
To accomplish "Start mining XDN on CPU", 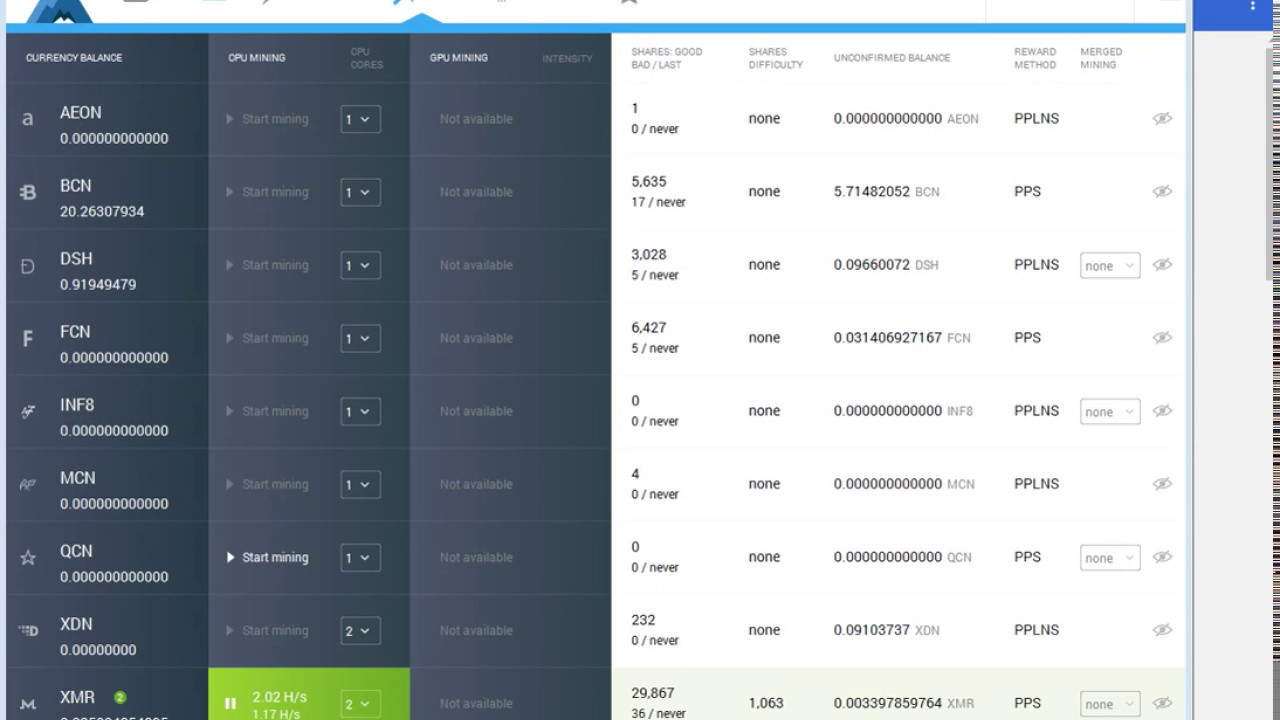I will tap(267, 630).
